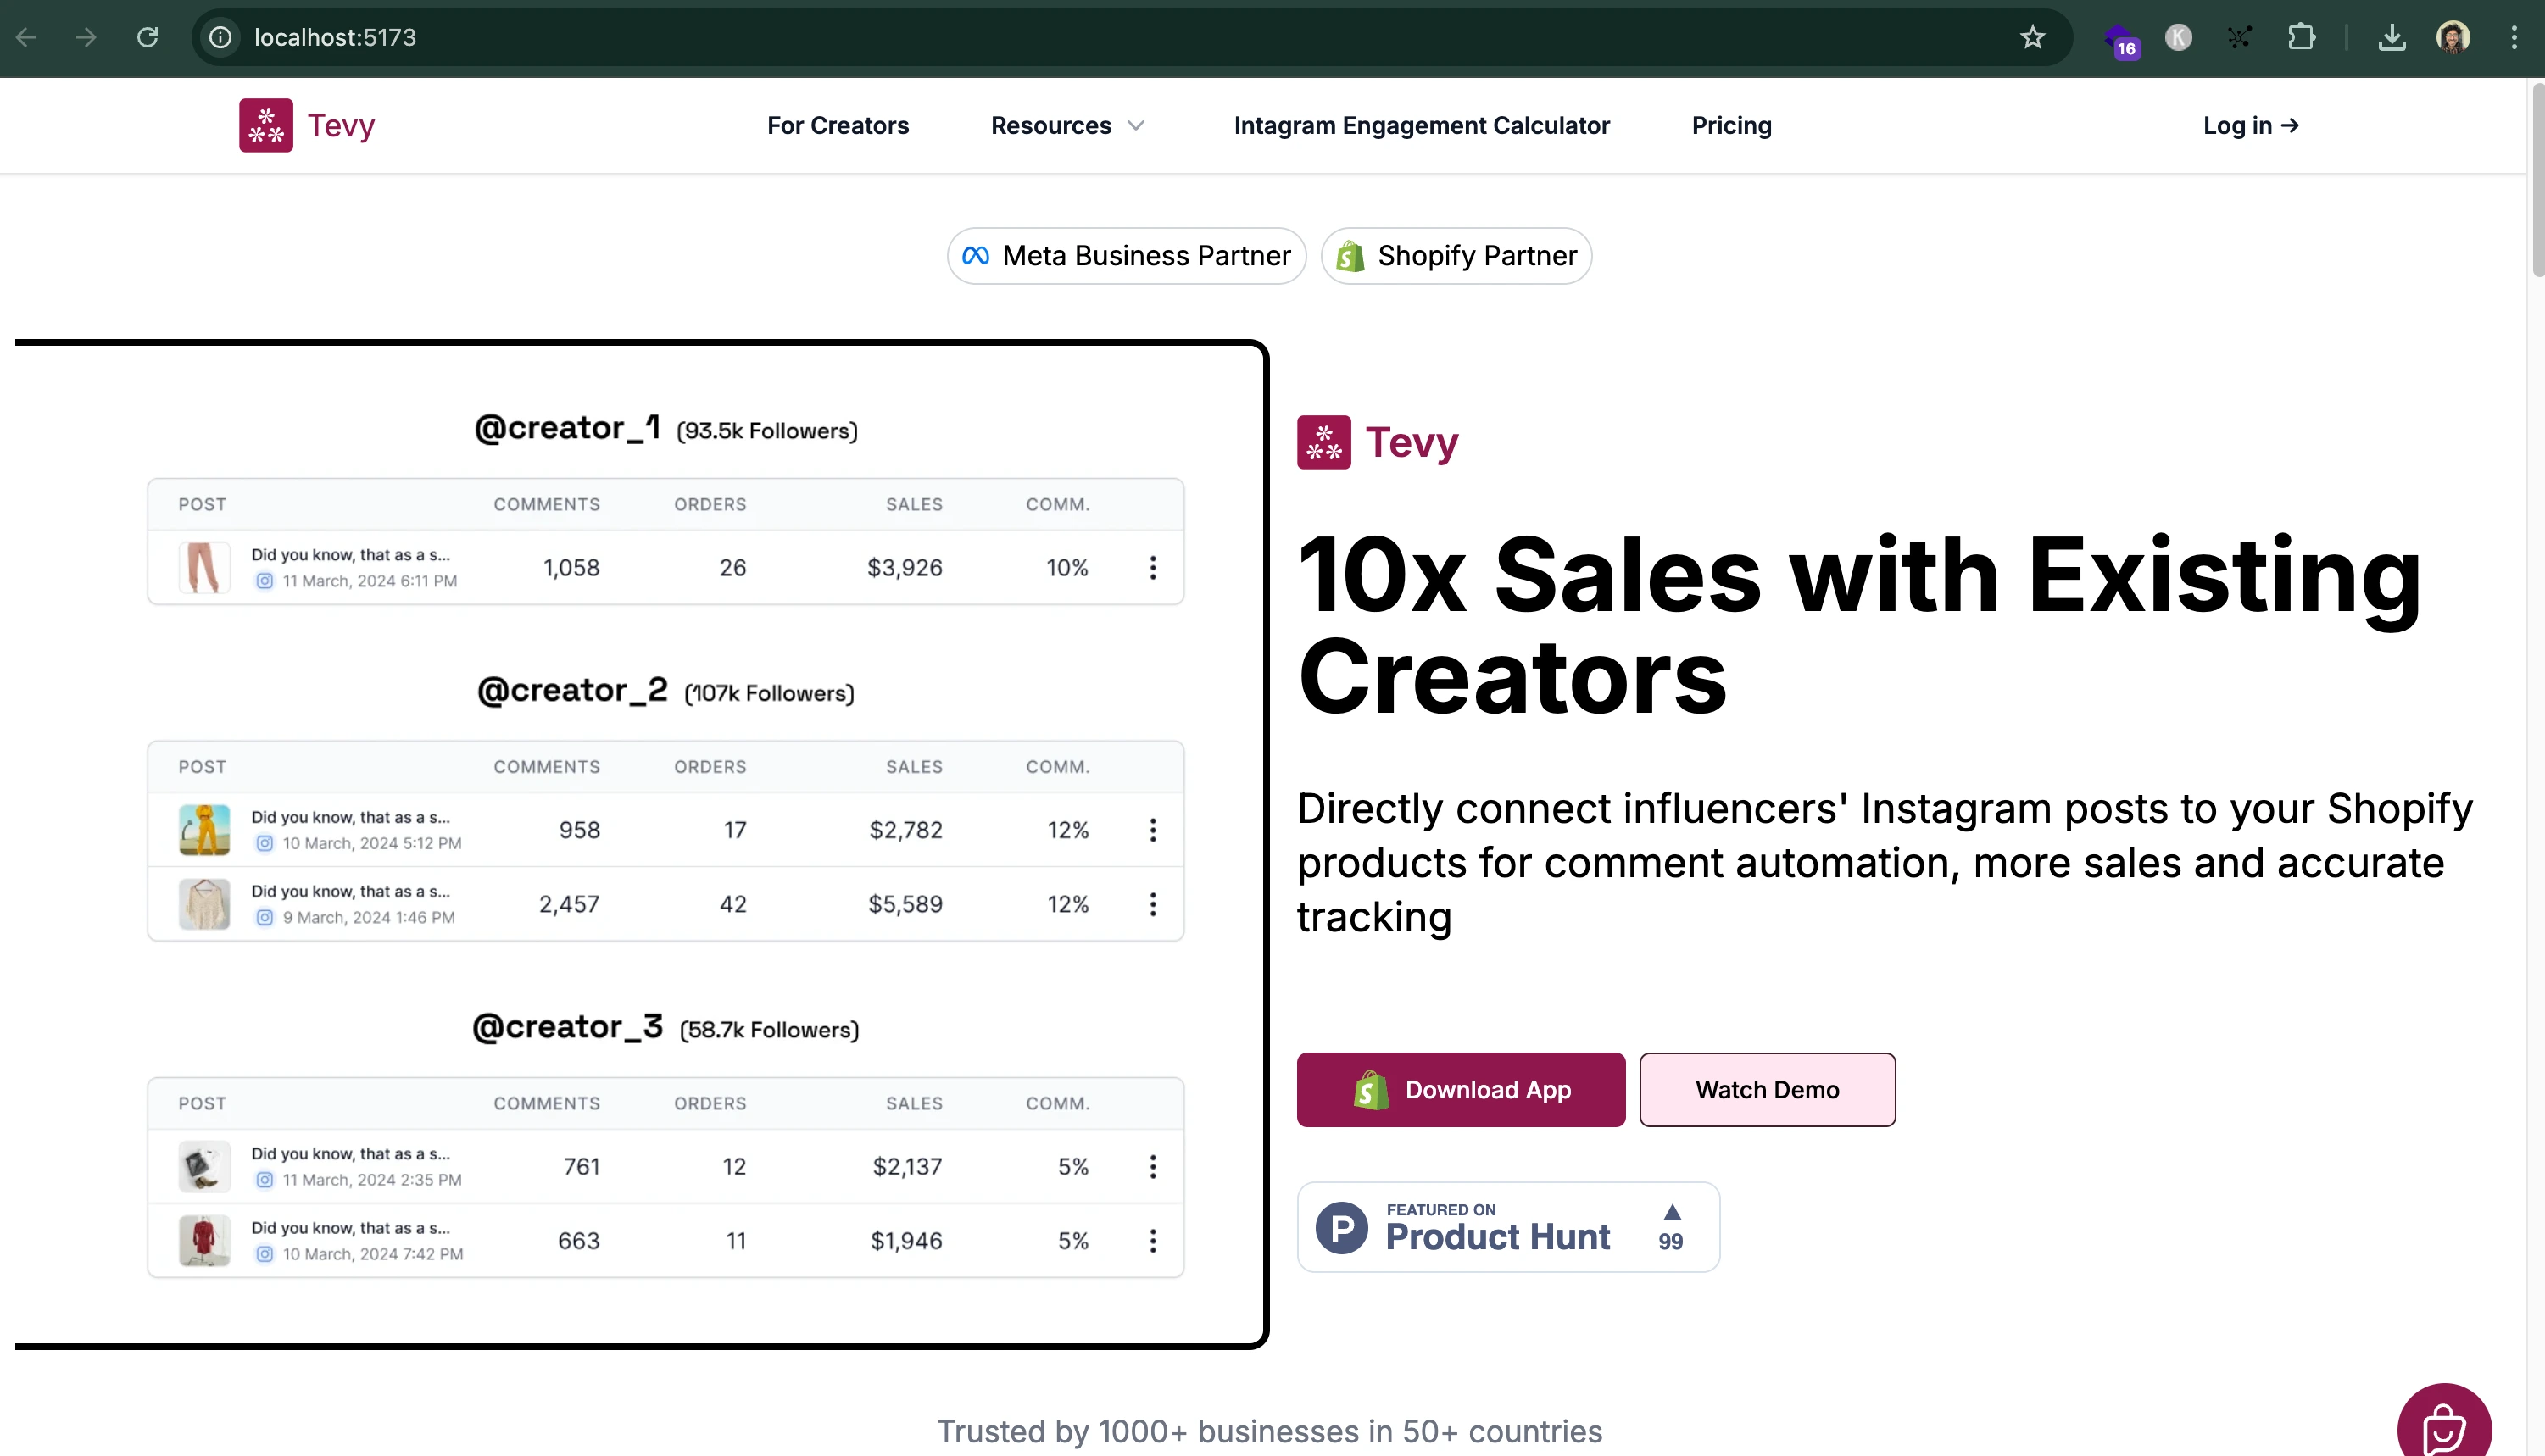Open site info icon in address bar
Viewport: 2545px width, 1456px height.
tap(220, 38)
